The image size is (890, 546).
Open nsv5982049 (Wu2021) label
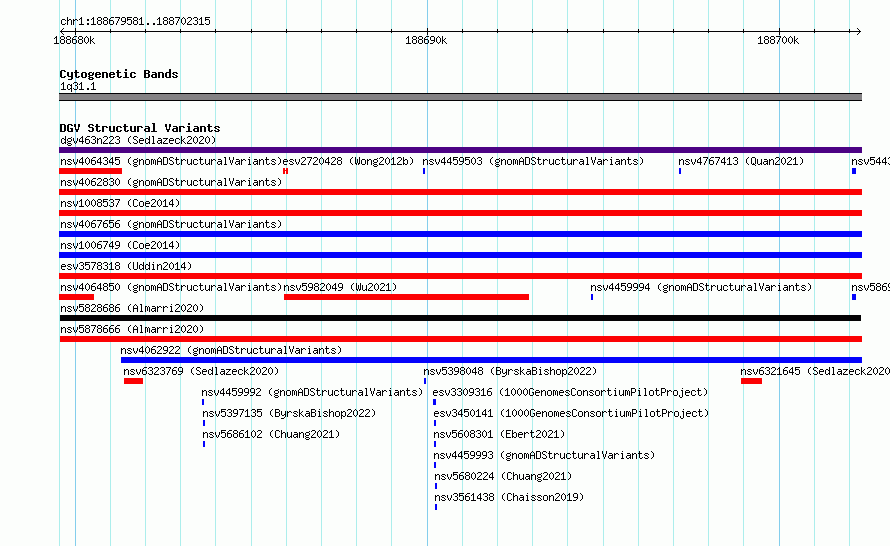tap(340, 287)
